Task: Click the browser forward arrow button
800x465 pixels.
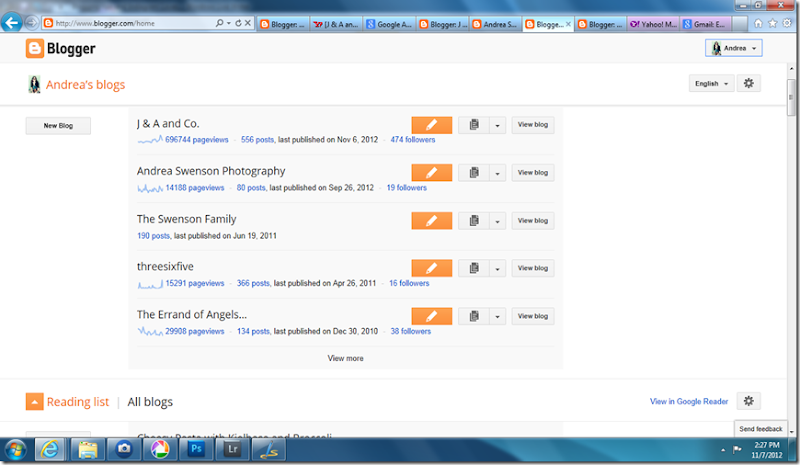Action: [31, 22]
